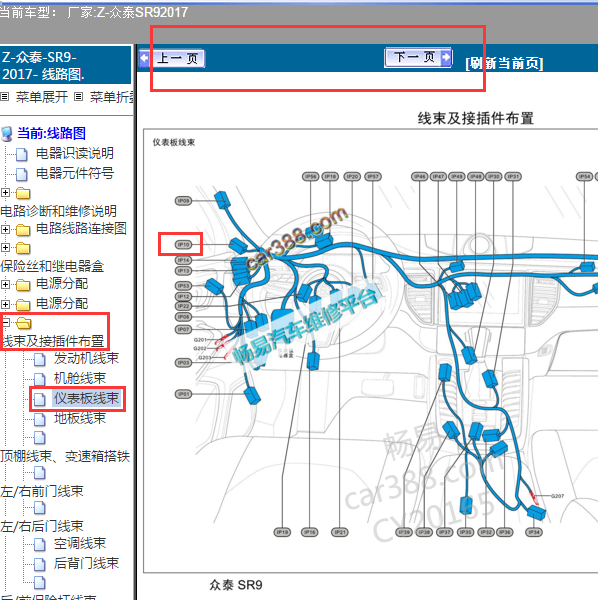This screenshot has width=598, height=600.
Task: Select the 电路诊断和维修说明 folder label
Action: pos(59,211)
